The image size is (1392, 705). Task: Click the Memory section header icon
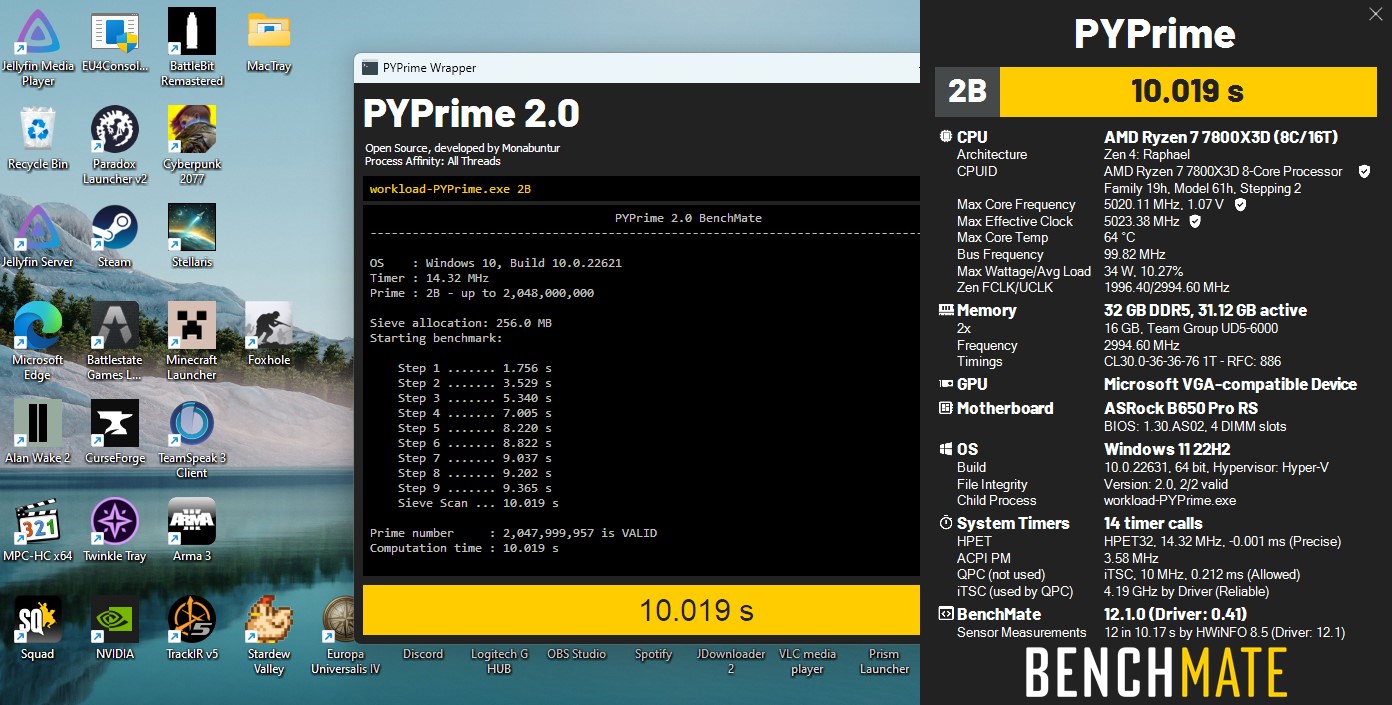point(945,310)
